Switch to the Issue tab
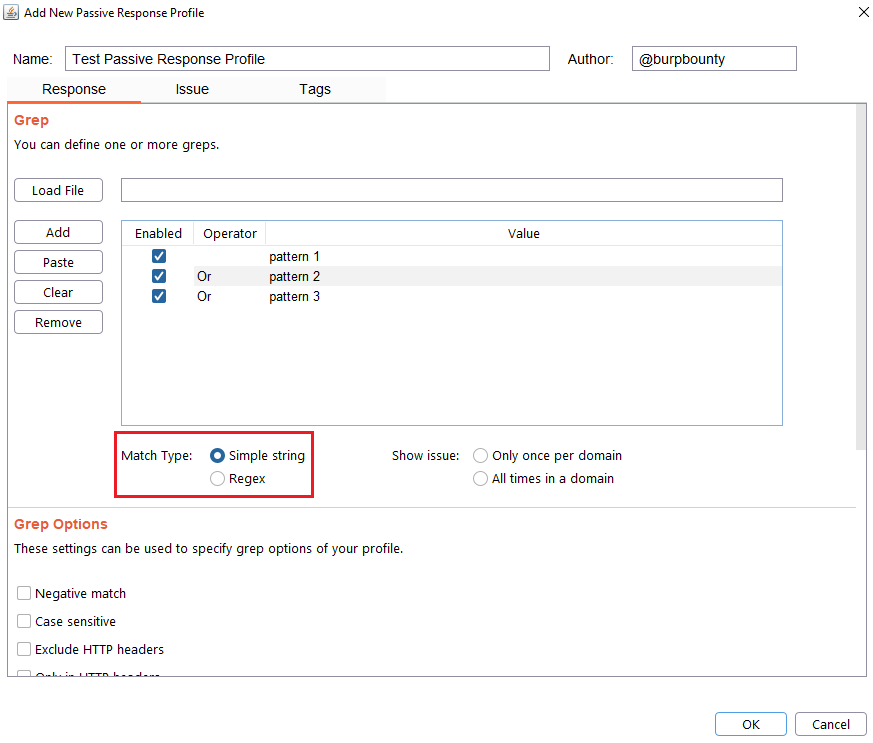Viewport: 873px width, 743px height. click(x=192, y=89)
